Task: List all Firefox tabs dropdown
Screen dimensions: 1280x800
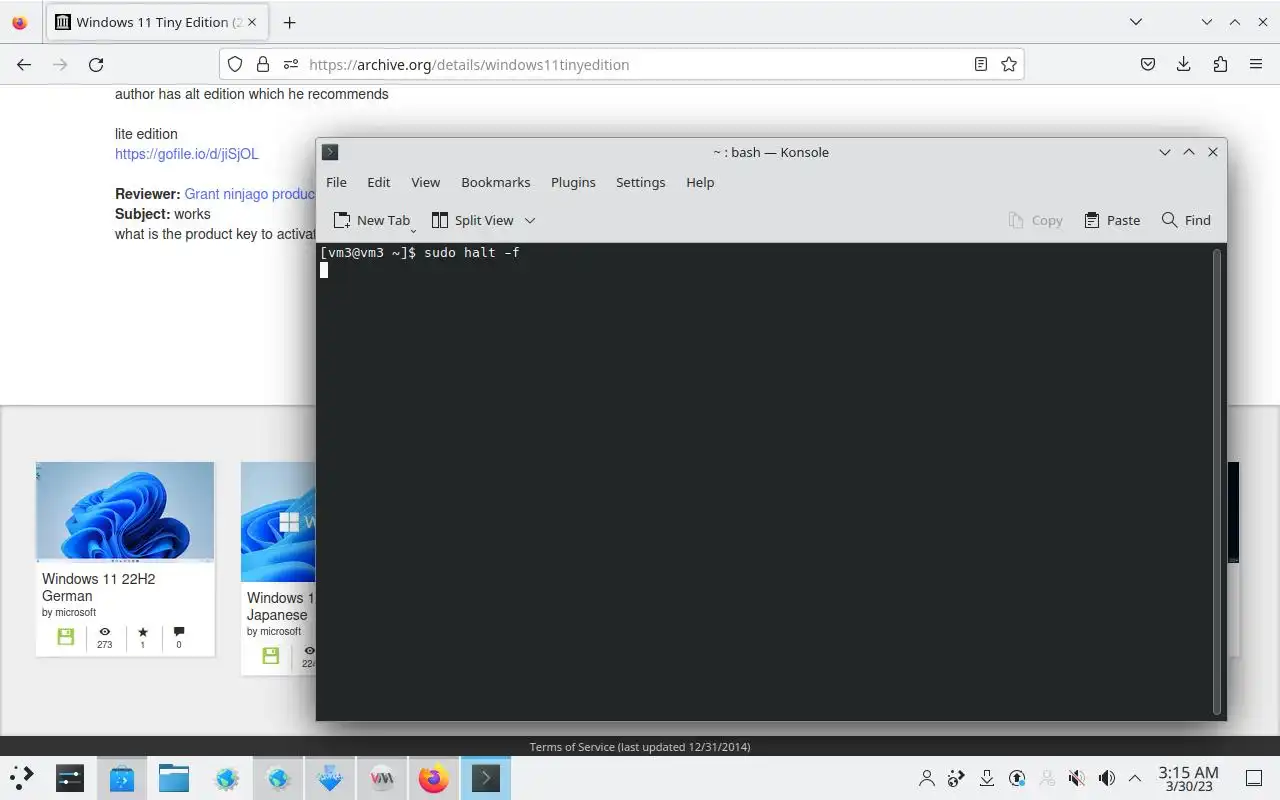Action: click(1136, 22)
